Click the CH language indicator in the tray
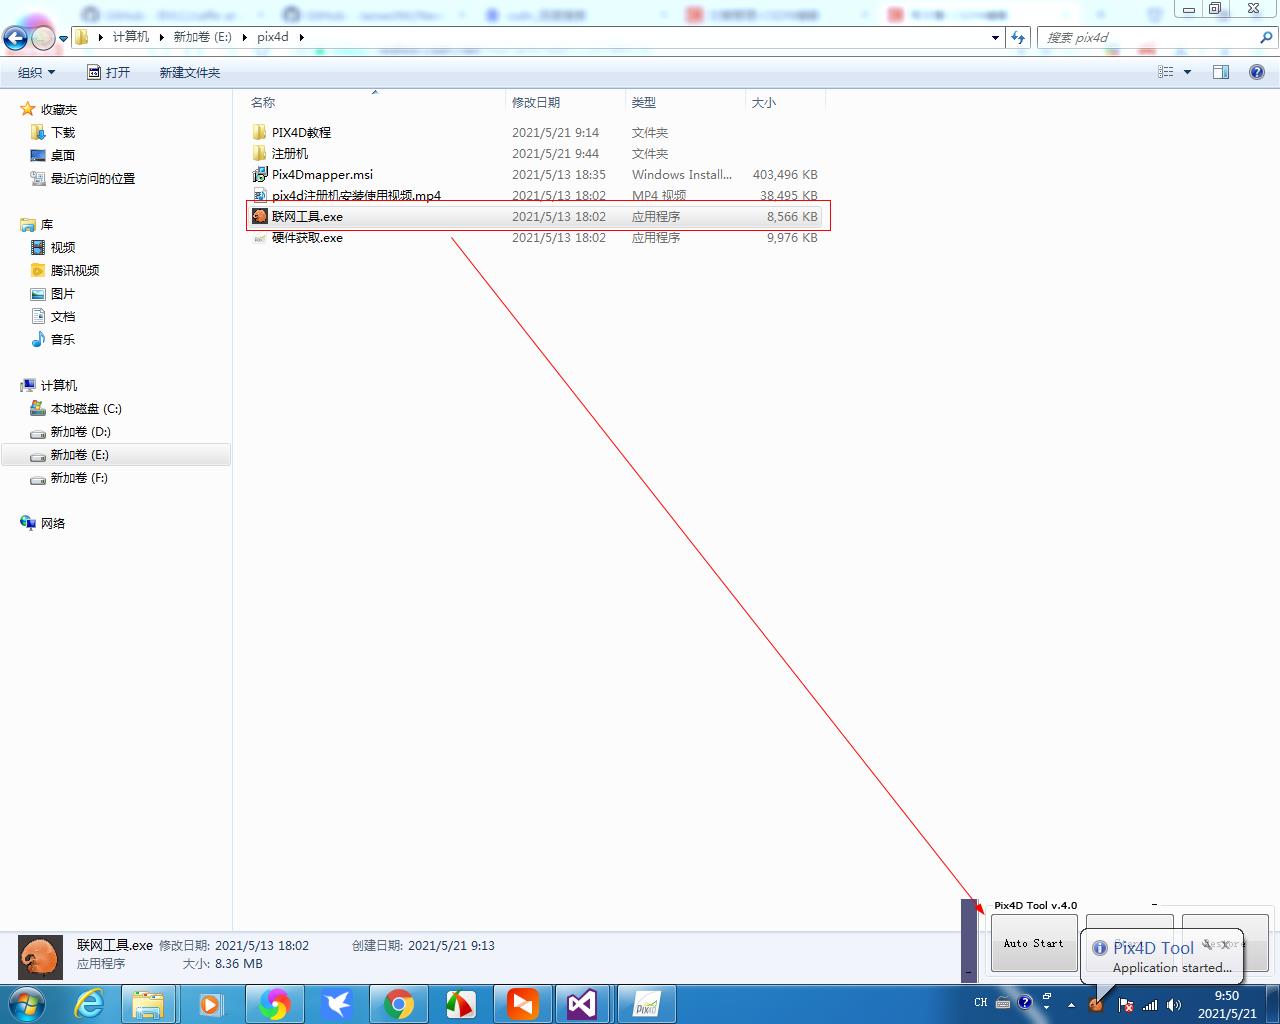The height and width of the screenshot is (1024, 1280). tap(981, 1003)
